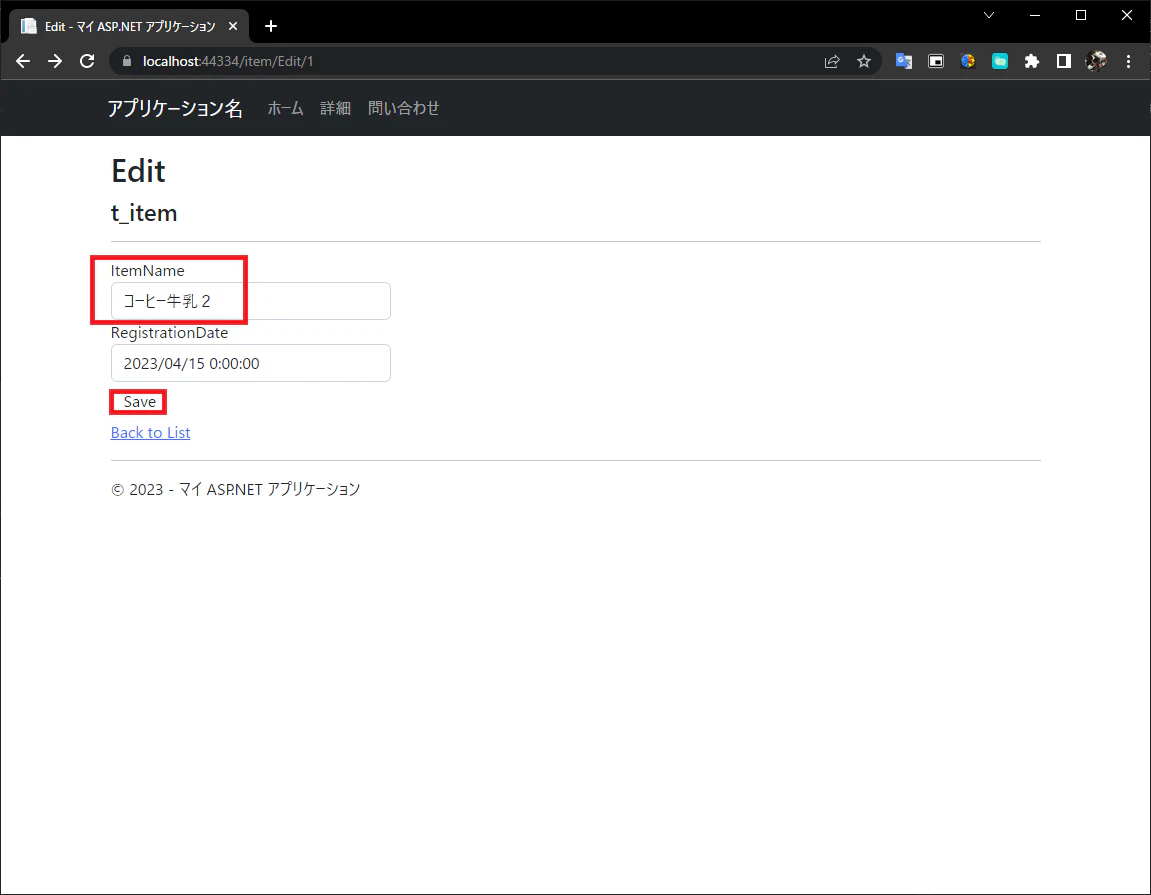Navigate to 問い合わせ in navbar
The image size is (1151, 895).
tap(404, 108)
